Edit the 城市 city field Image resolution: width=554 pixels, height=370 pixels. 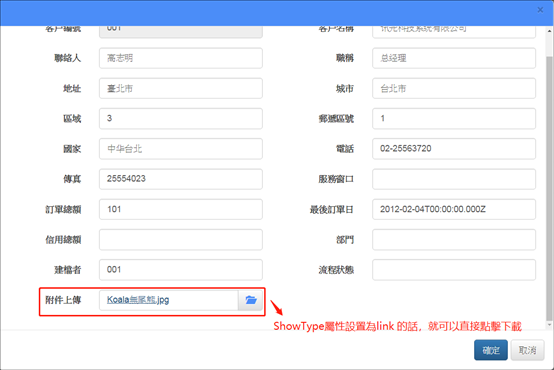(x=454, y=88)
